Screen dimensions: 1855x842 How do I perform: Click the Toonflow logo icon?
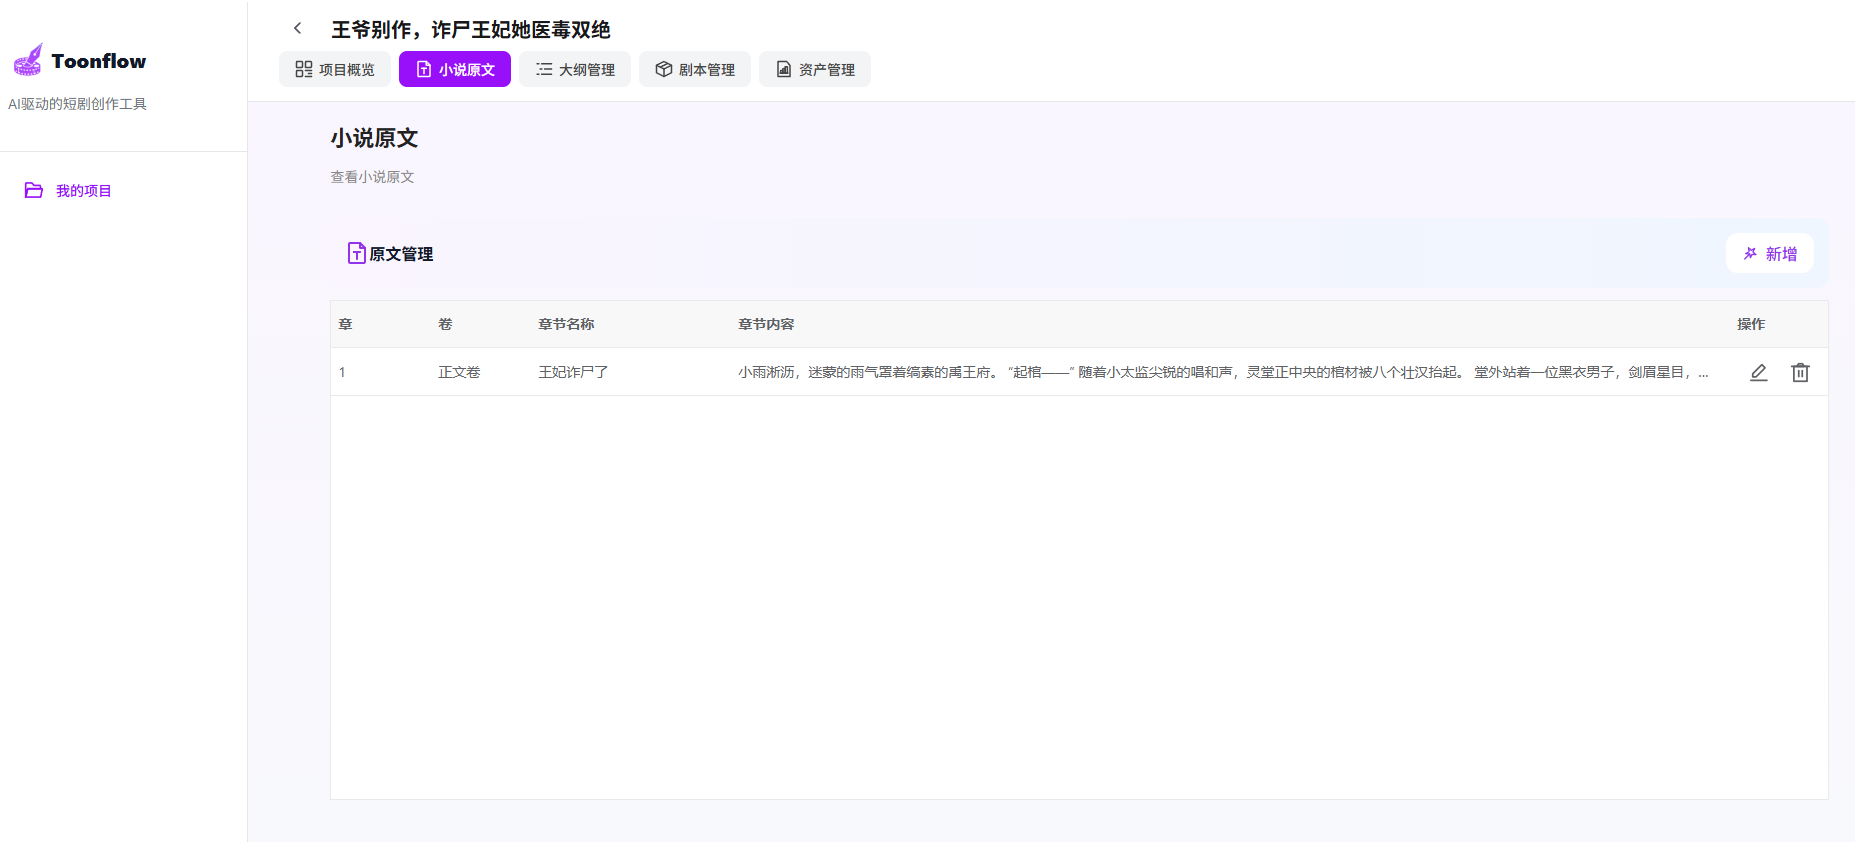click(28, 60)
